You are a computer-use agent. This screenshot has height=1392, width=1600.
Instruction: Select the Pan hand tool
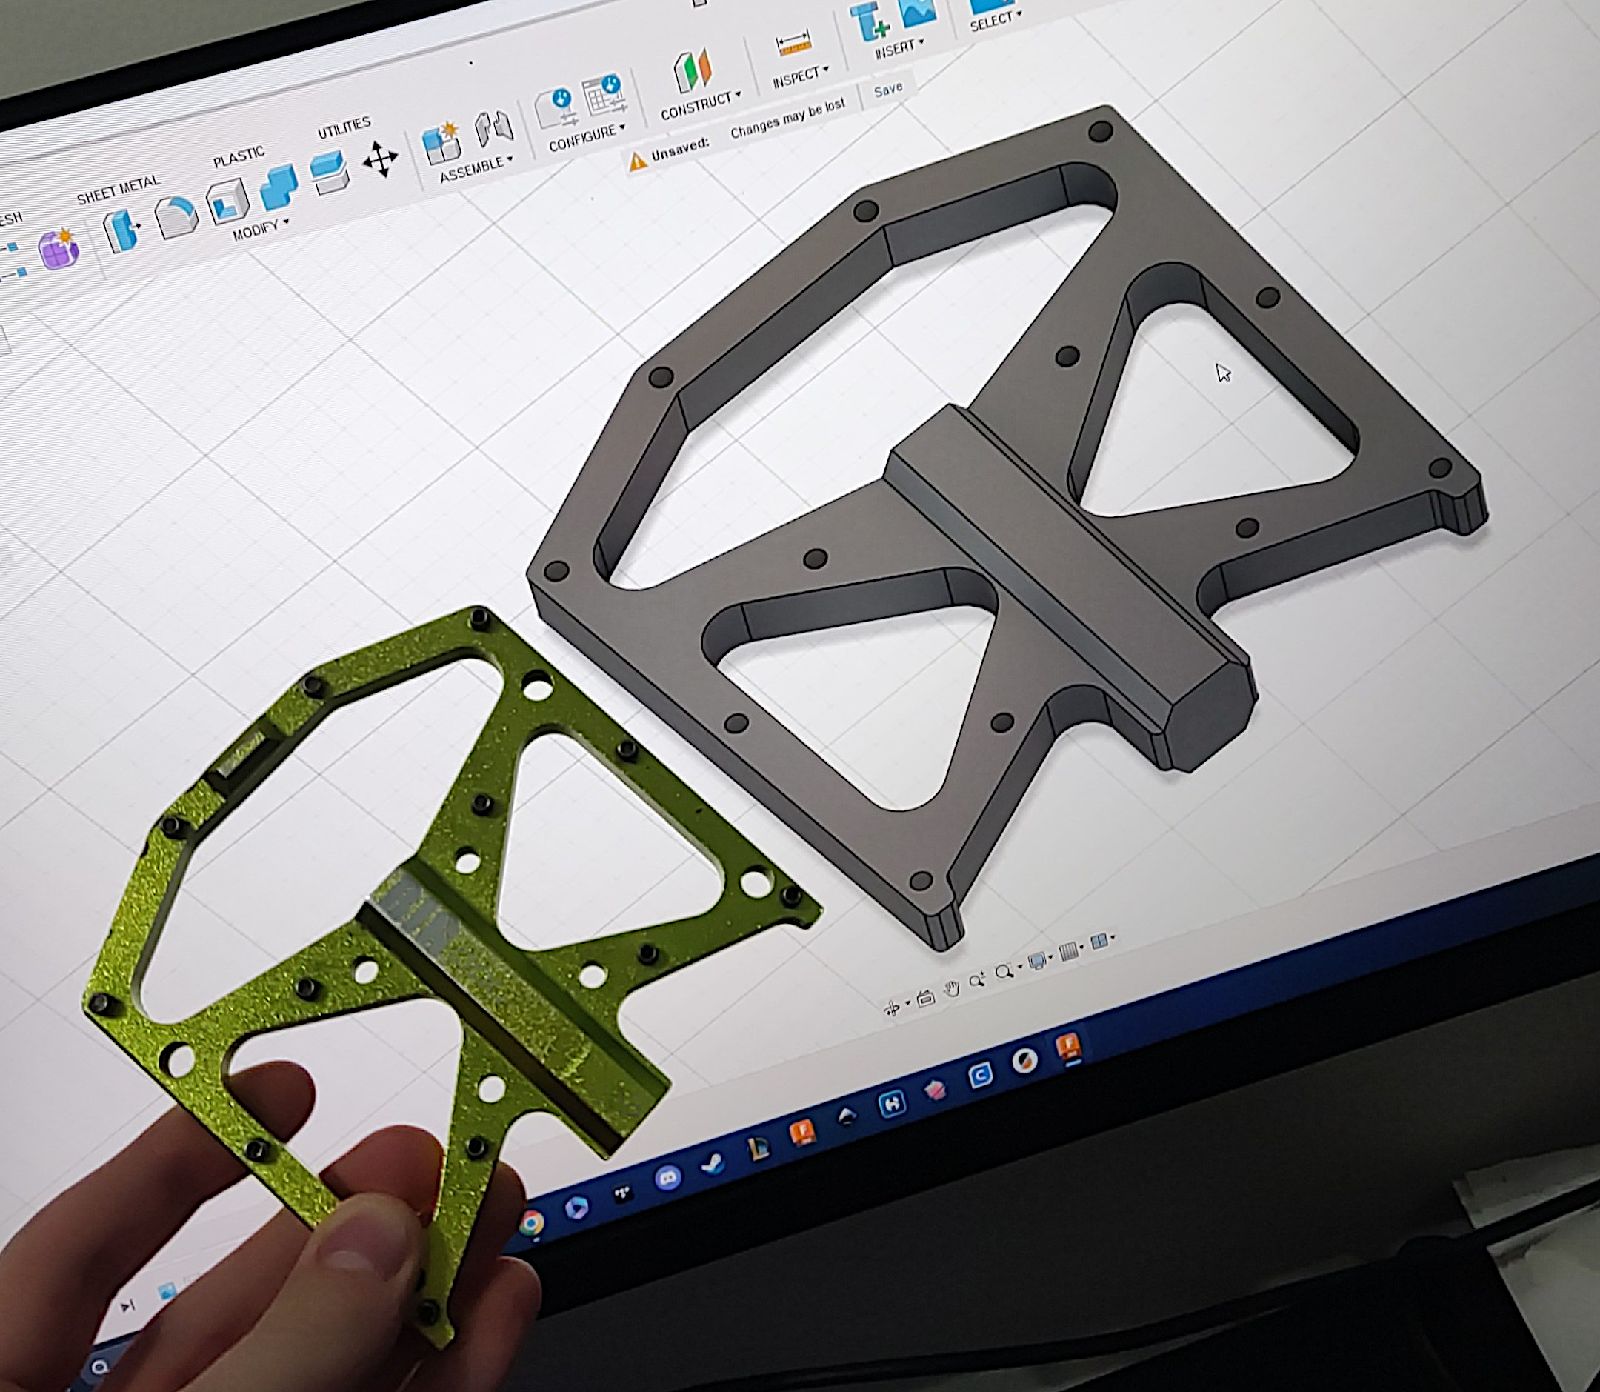pyautogui.click(x=952, y=988)
